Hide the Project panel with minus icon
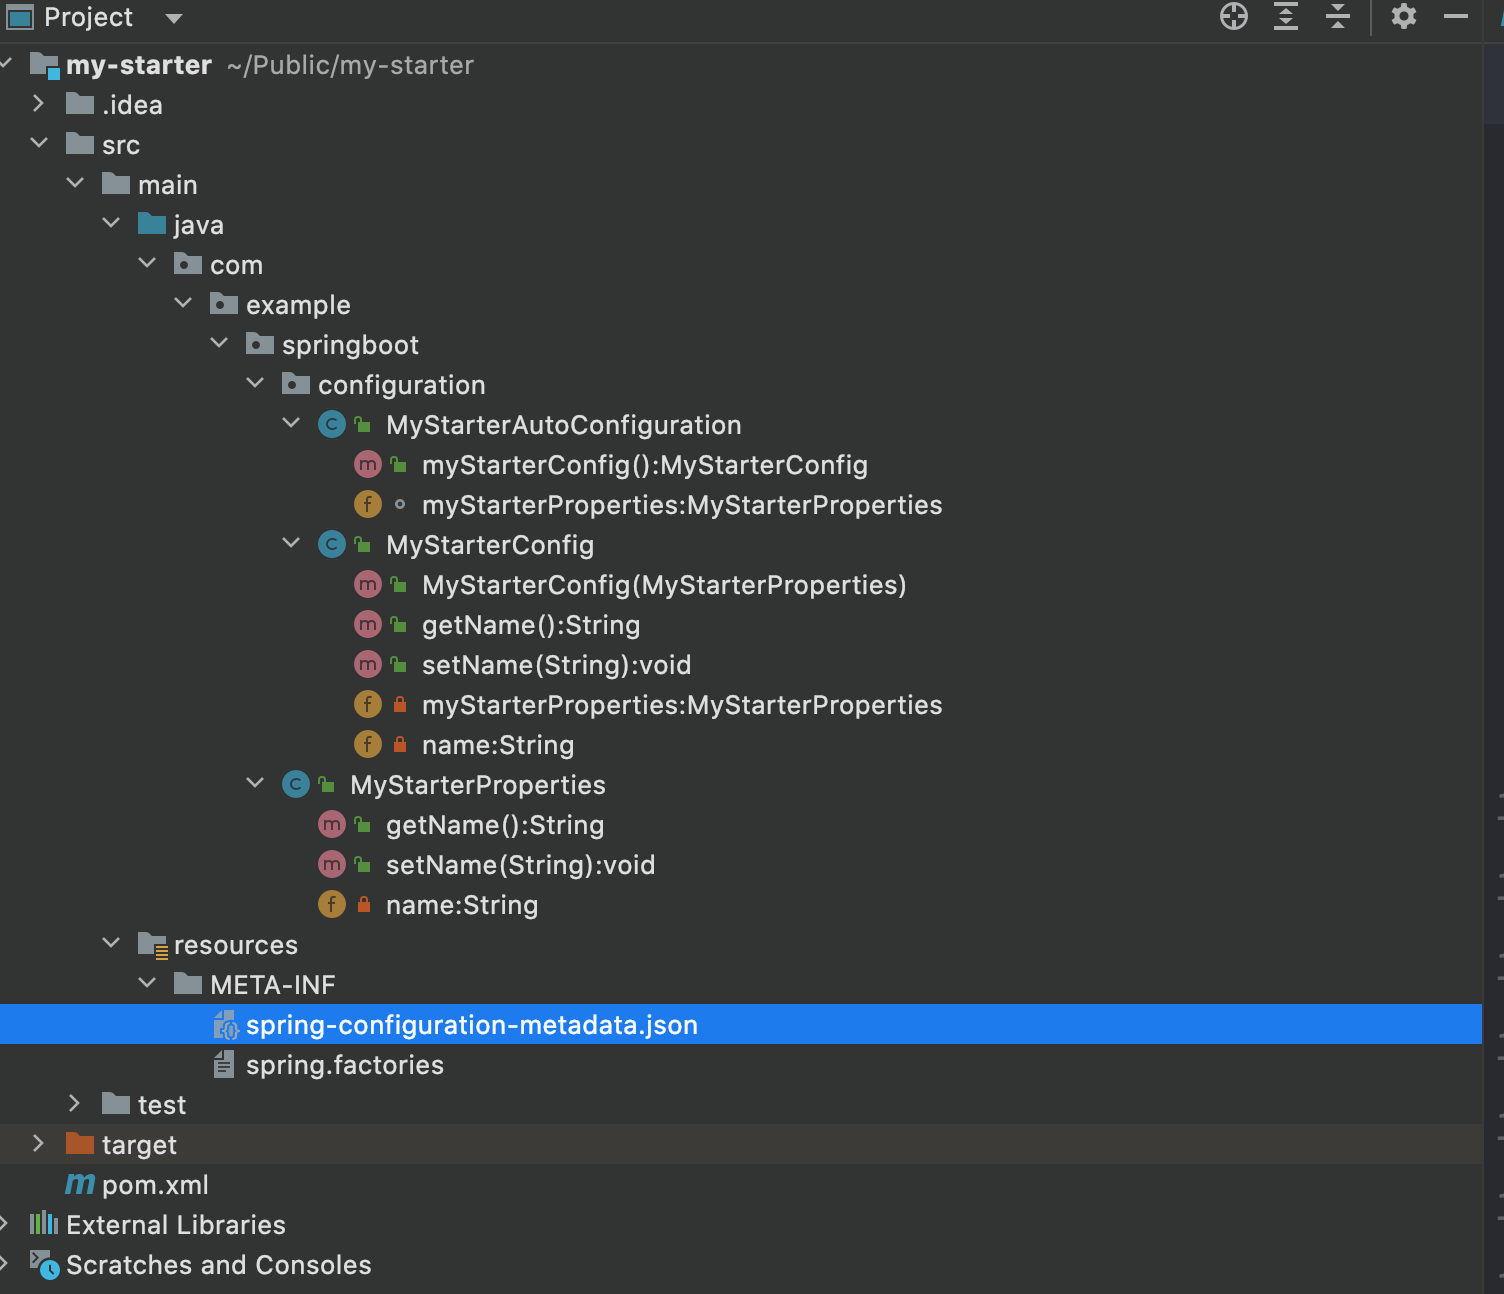Viewport: 1504px width, 1294px height. pyautogui.click(x=1456, y=17)
